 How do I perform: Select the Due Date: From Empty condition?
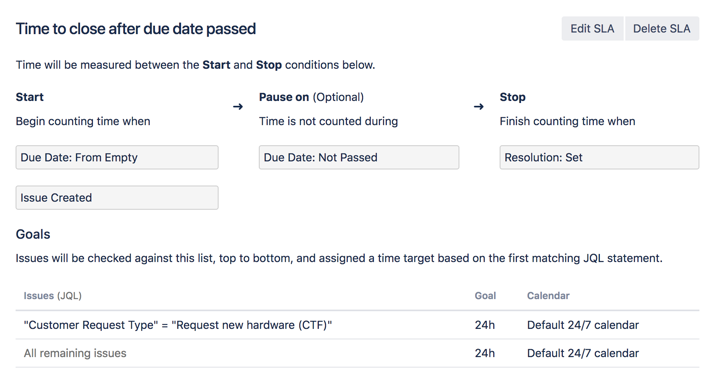click(117, 157)
